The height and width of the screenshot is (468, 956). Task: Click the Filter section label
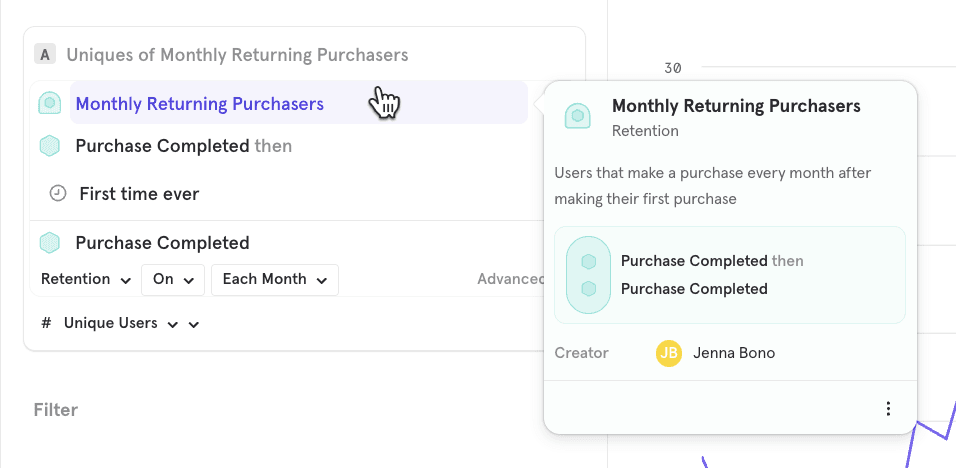click(55, 410)
